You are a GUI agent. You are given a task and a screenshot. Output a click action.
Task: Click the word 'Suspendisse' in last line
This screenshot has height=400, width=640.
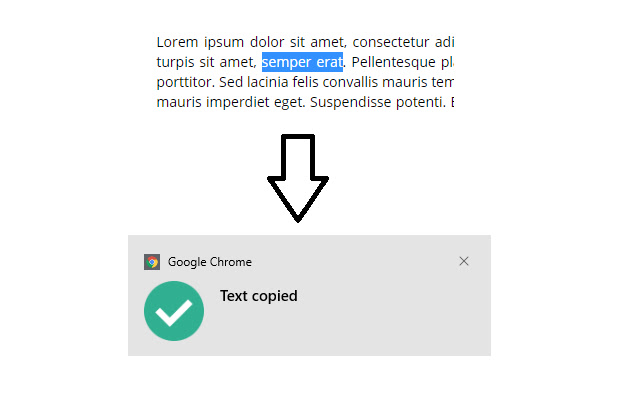(x=351, y=102)
